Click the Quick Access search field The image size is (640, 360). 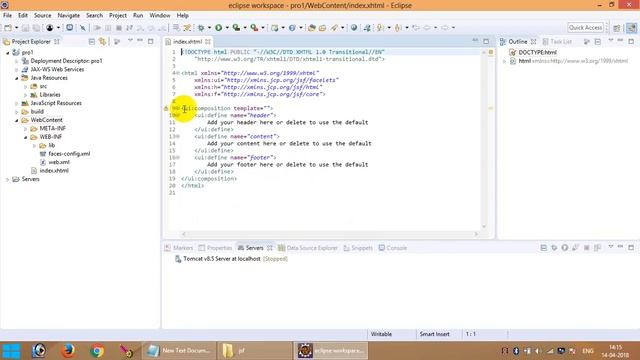(585, 27)
